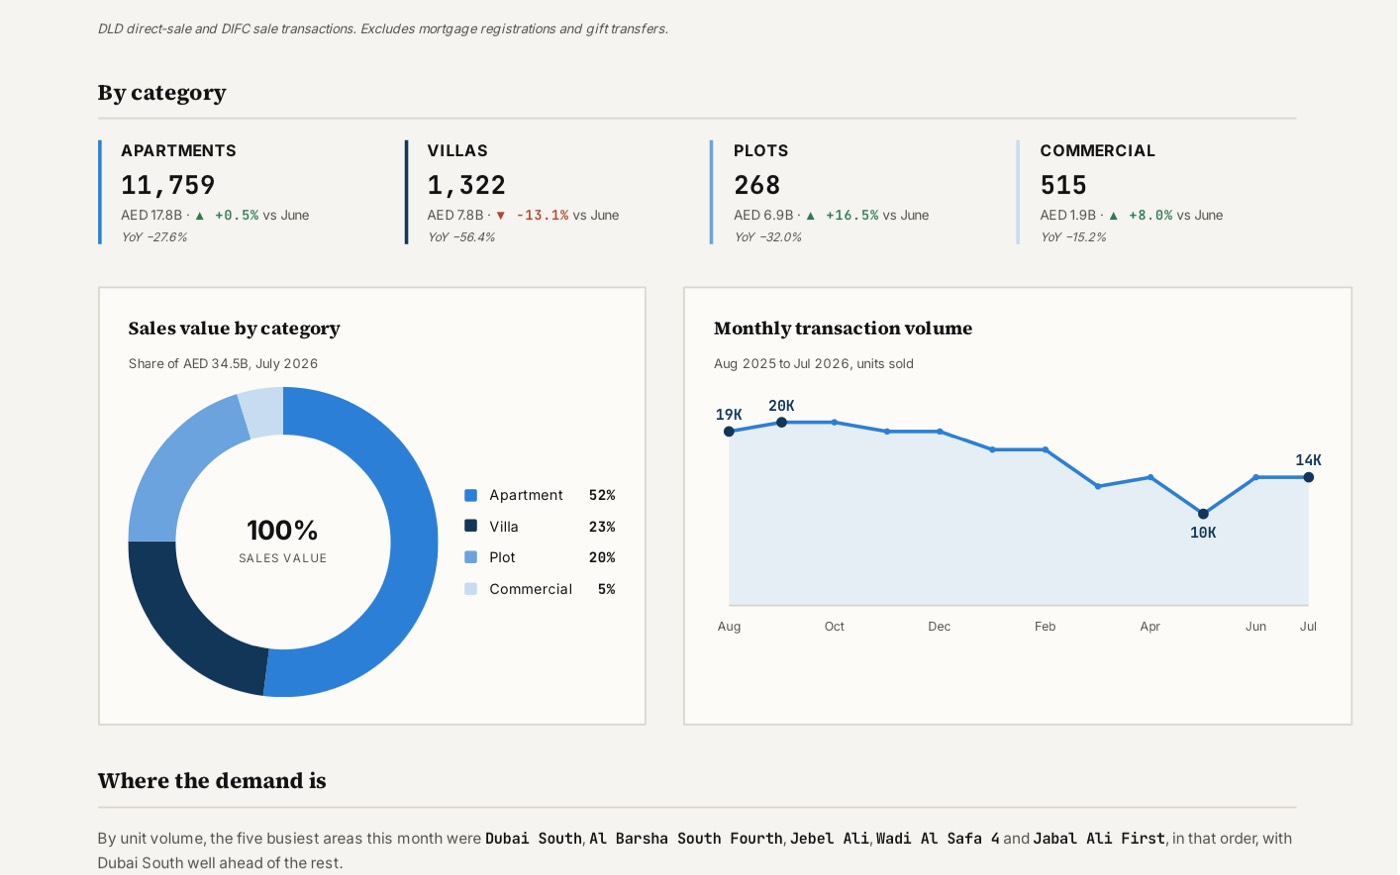Screen dimensions: 1400x875
Task: Click the "Share of AED 34.5B, July 2026" subtitle
Action: click(223, 364)
